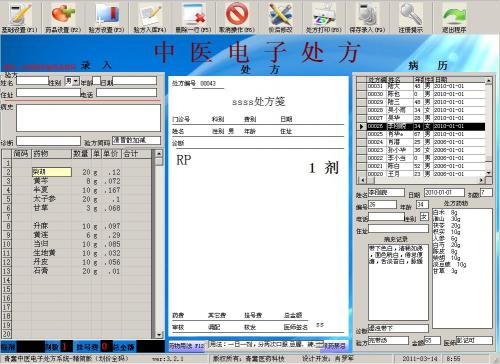500x364 pixels.
Task: Select record 00021 in history list
Action: pos(426,166)
